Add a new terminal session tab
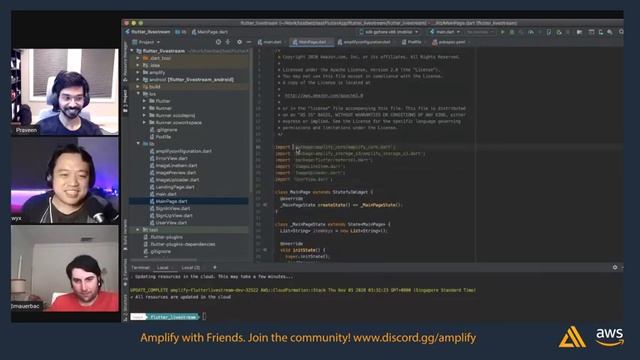The width and height of the screenshot is (640, 360). click(x=215, y=267)
